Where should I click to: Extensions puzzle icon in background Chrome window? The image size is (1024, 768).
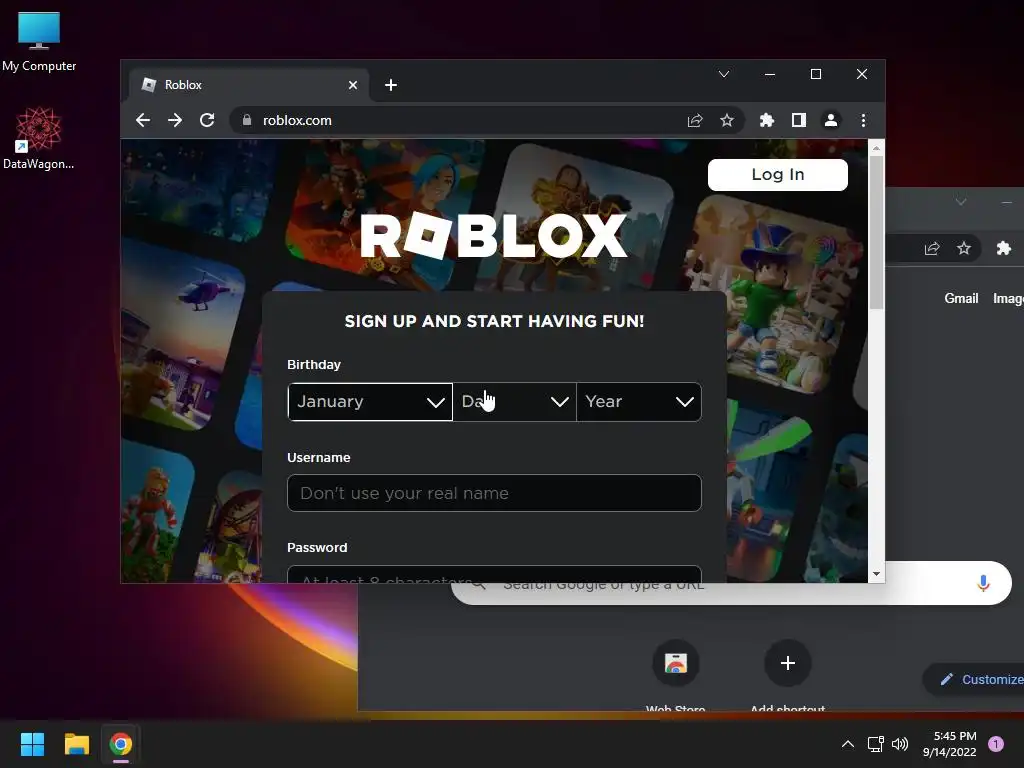pyautogui.click(x=1004, y=248)
